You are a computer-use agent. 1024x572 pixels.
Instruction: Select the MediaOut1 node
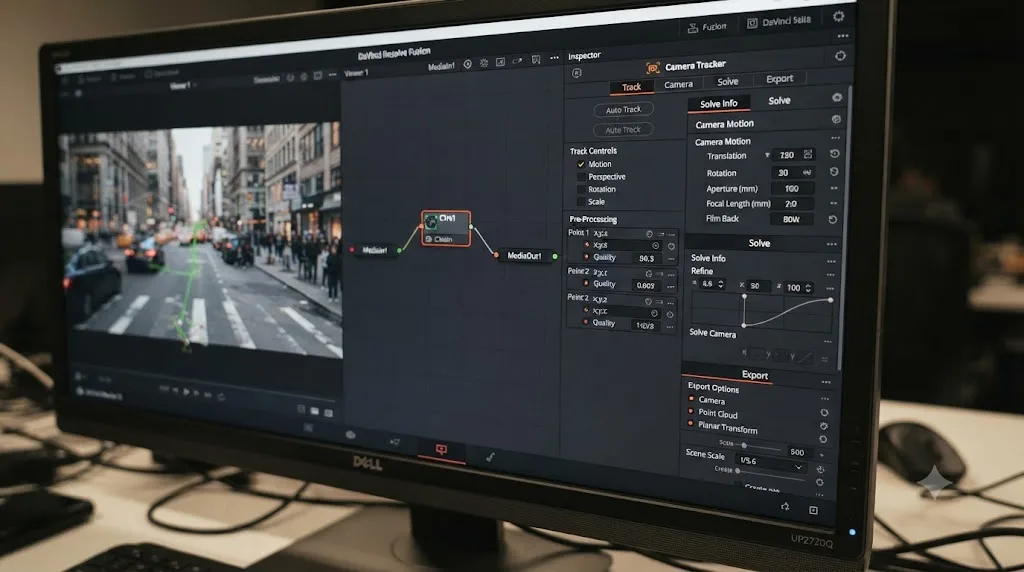coord(524,256)
